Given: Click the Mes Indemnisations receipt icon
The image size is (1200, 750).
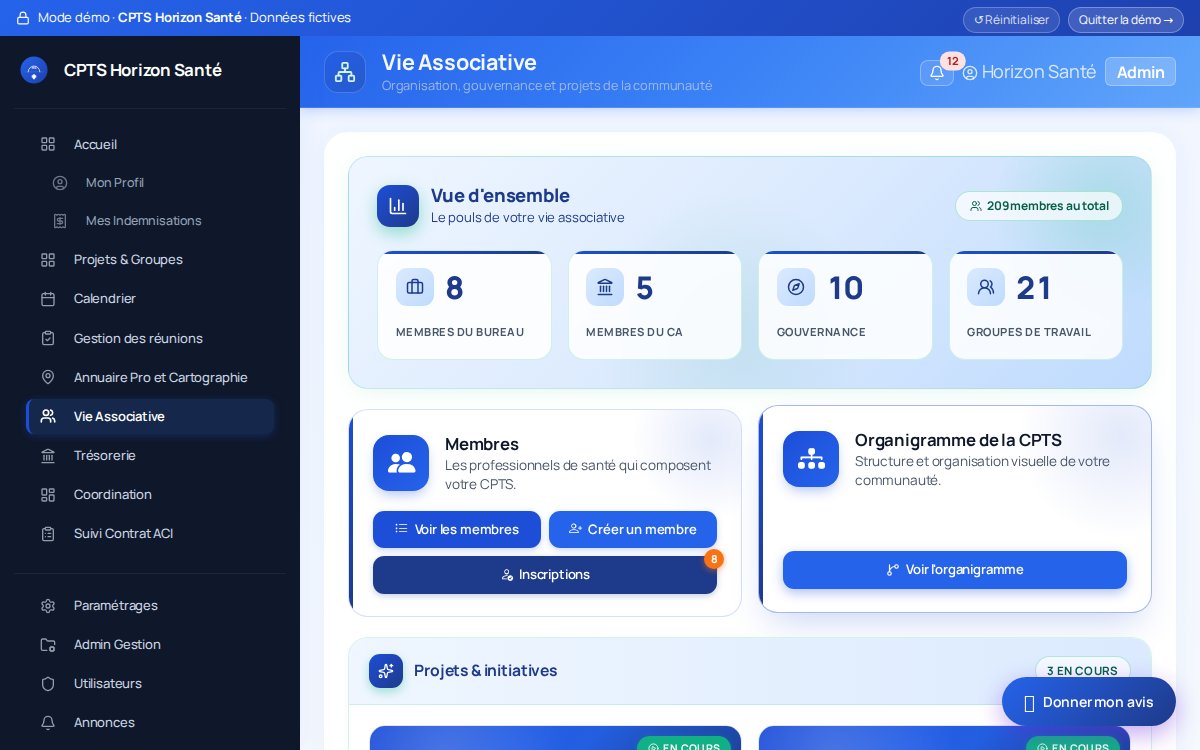Looking at the screenshot, I should (x=60, y=221).
